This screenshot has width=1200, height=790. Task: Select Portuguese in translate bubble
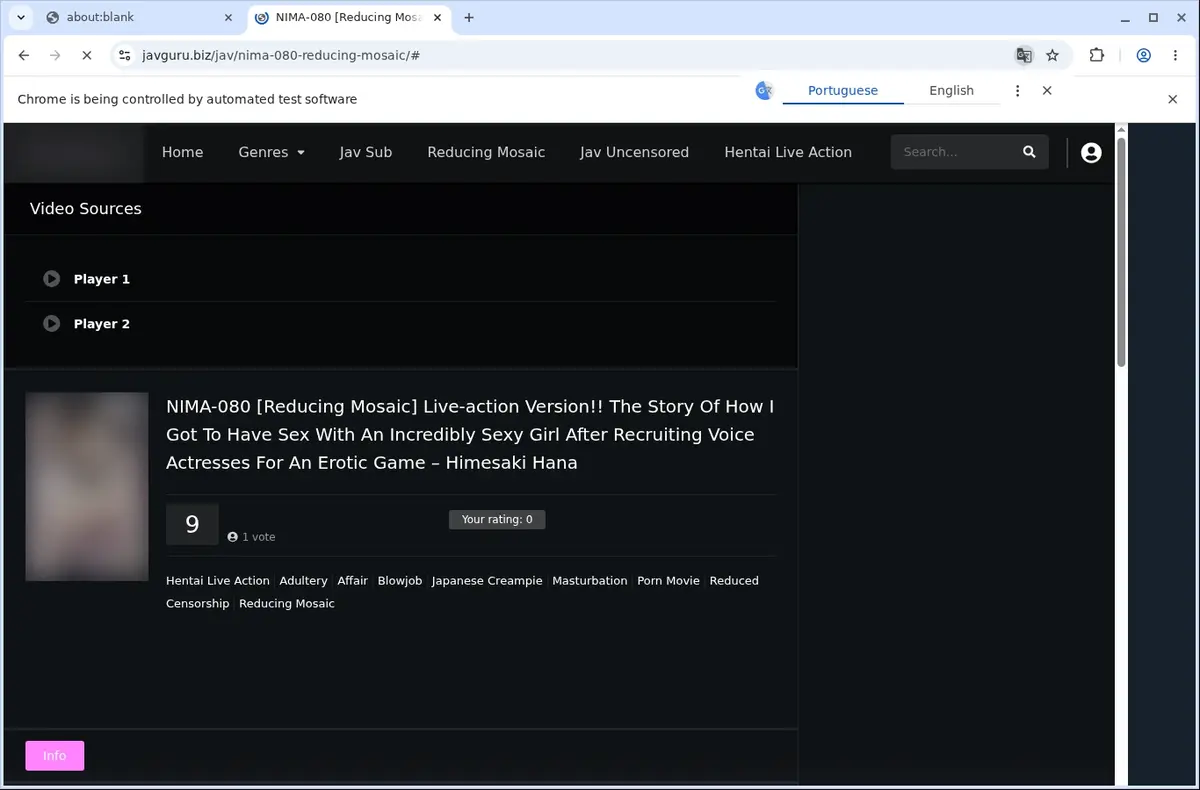(843, 90)
